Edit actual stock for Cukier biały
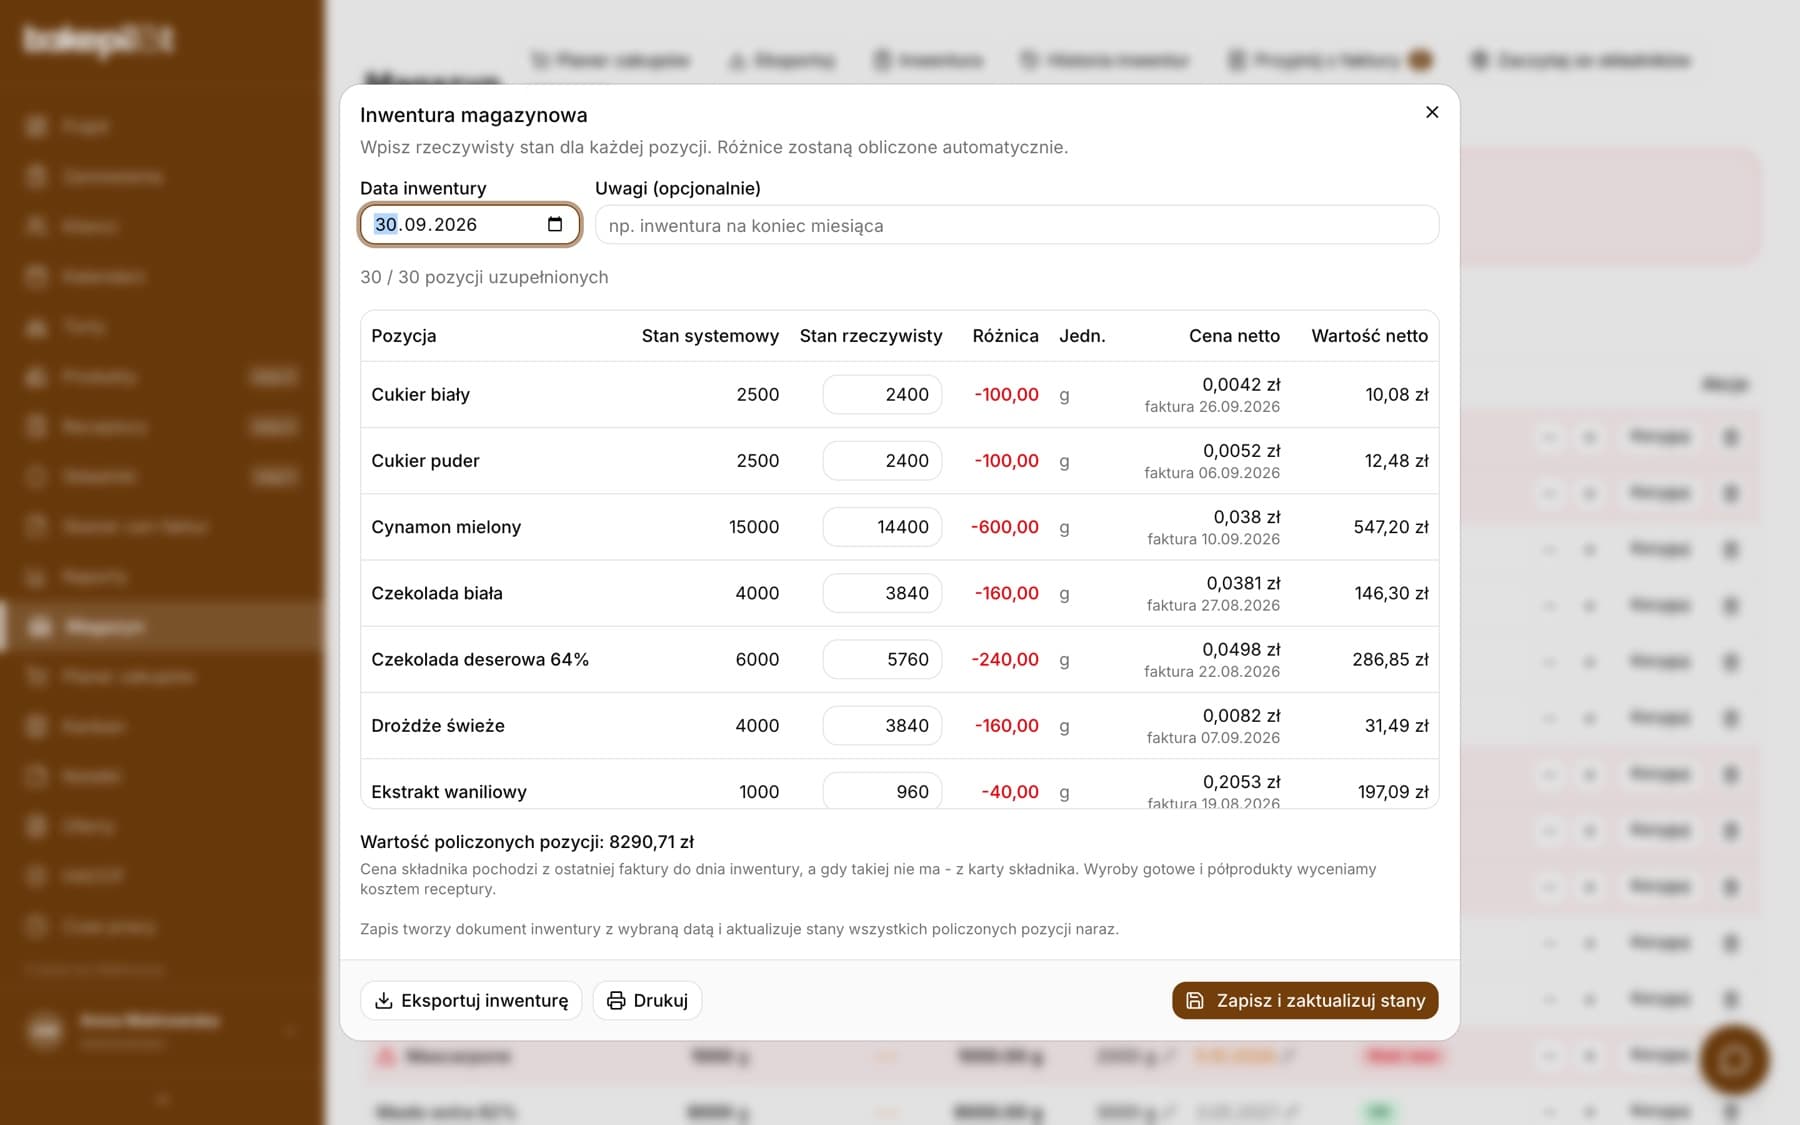The height and width of the screenshot is (1125, 1800). click(882, 394)
